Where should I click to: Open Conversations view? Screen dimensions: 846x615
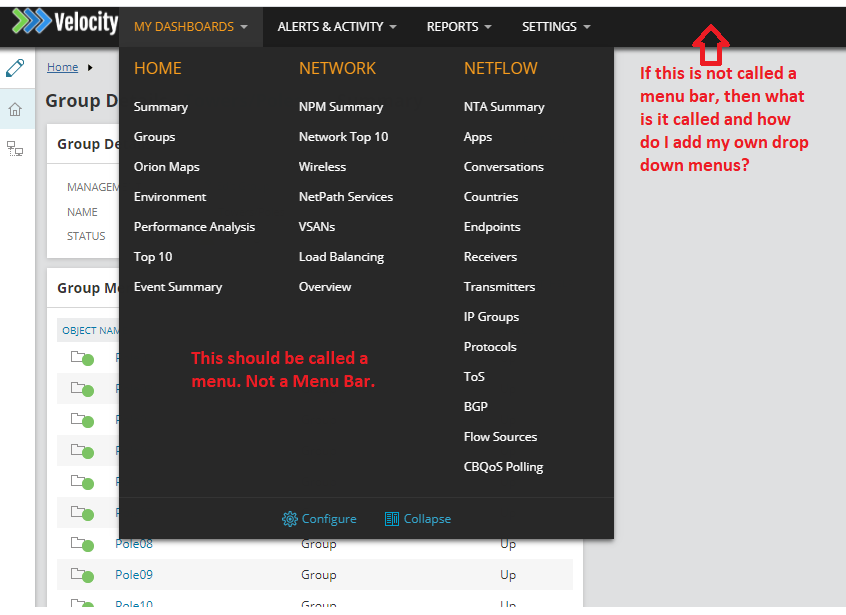tap(504, 167)
